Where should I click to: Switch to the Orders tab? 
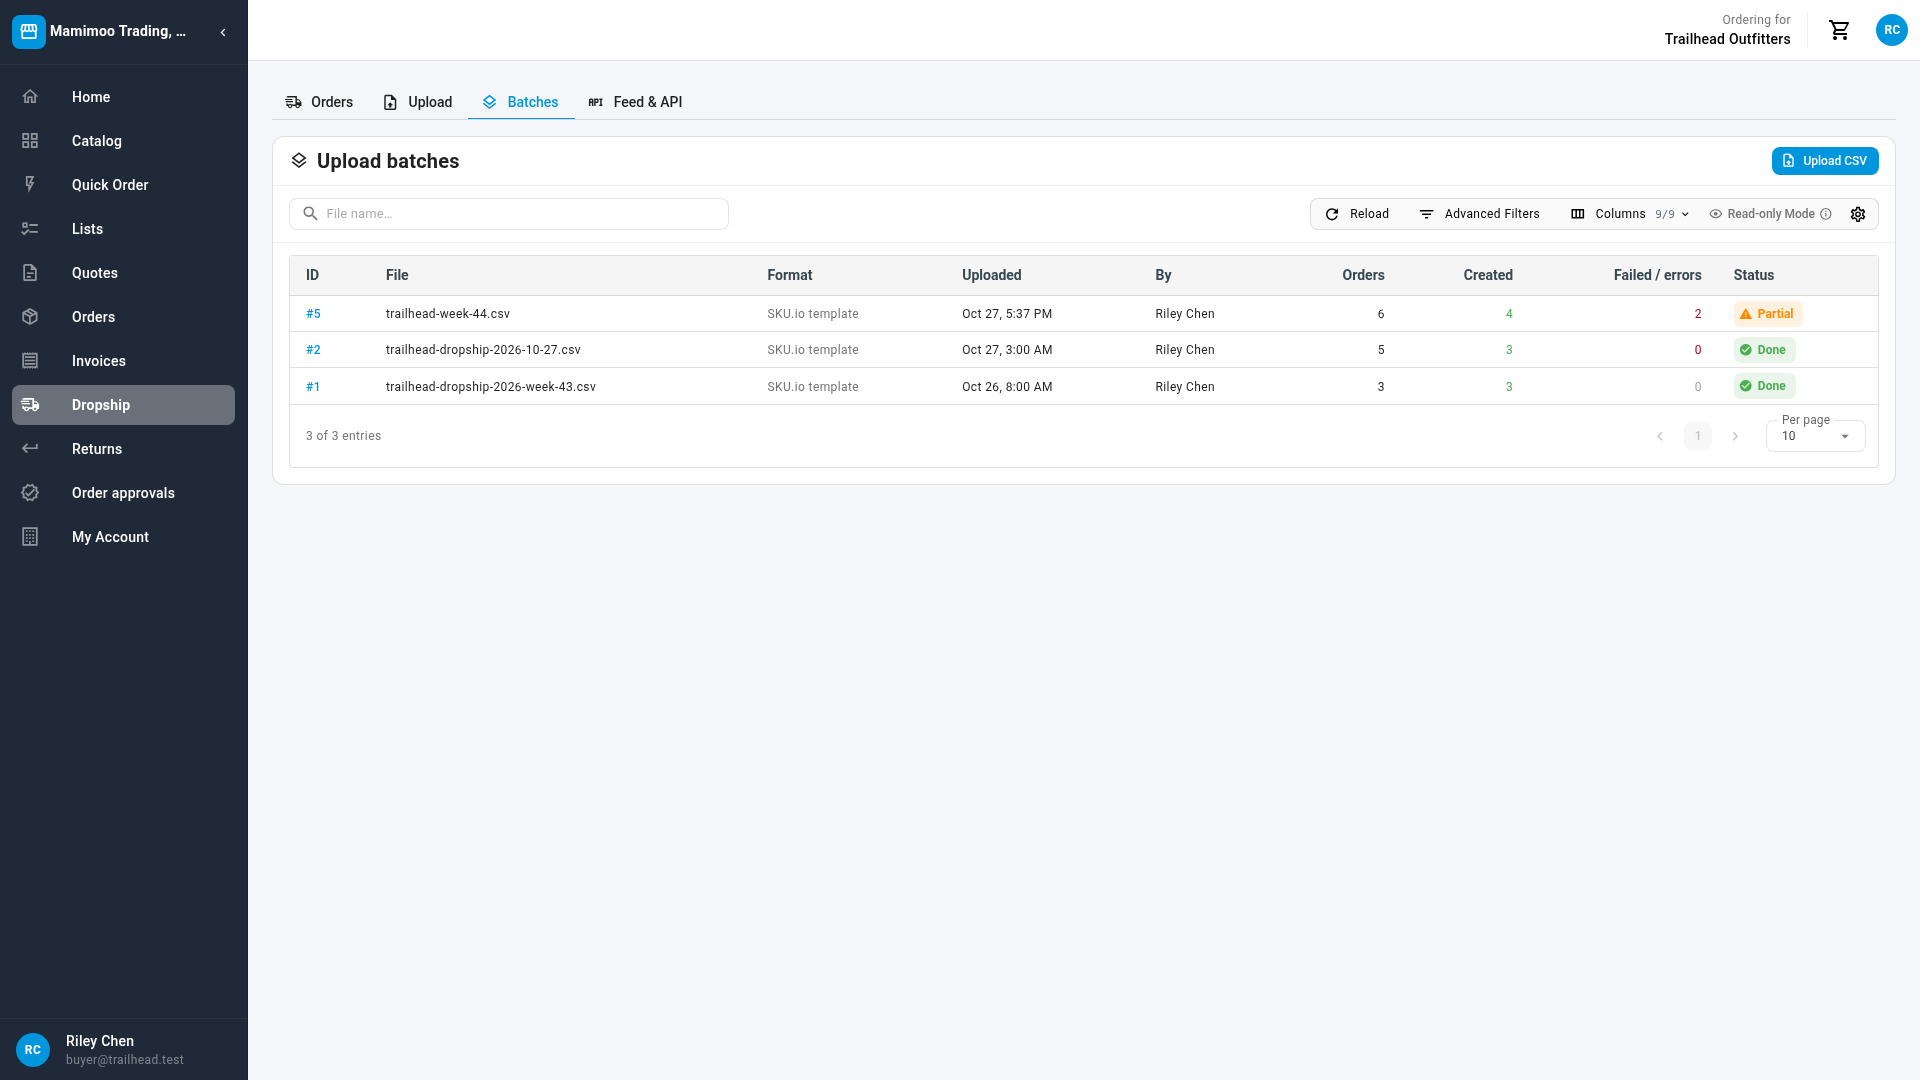coord(319,102)
